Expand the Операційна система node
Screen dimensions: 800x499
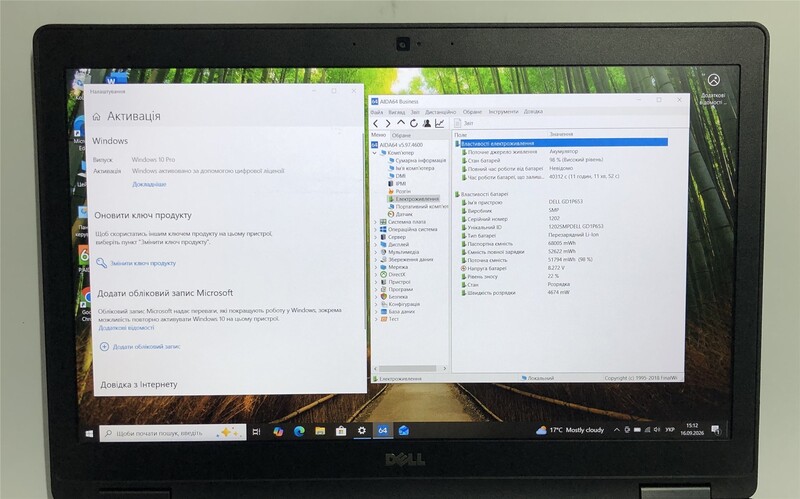pos(376,230)
